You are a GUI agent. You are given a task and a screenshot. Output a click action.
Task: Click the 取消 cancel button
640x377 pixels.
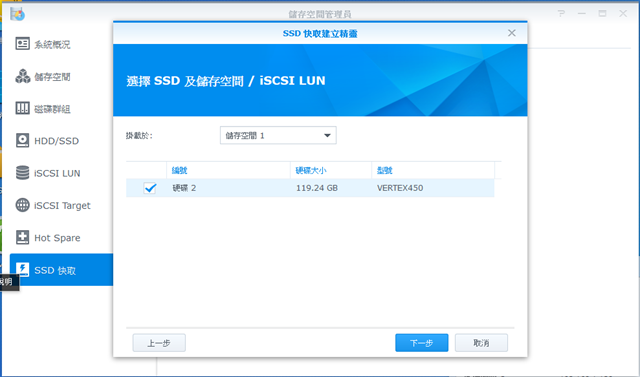tap(481, 343)
